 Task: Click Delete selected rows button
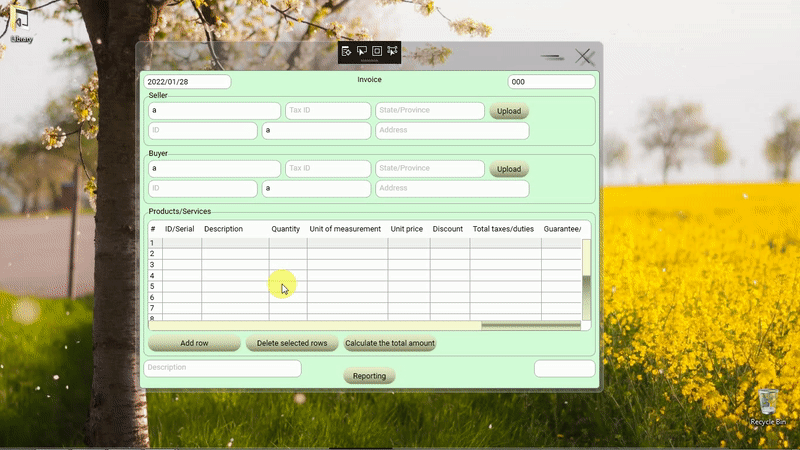tap(292, 343)
